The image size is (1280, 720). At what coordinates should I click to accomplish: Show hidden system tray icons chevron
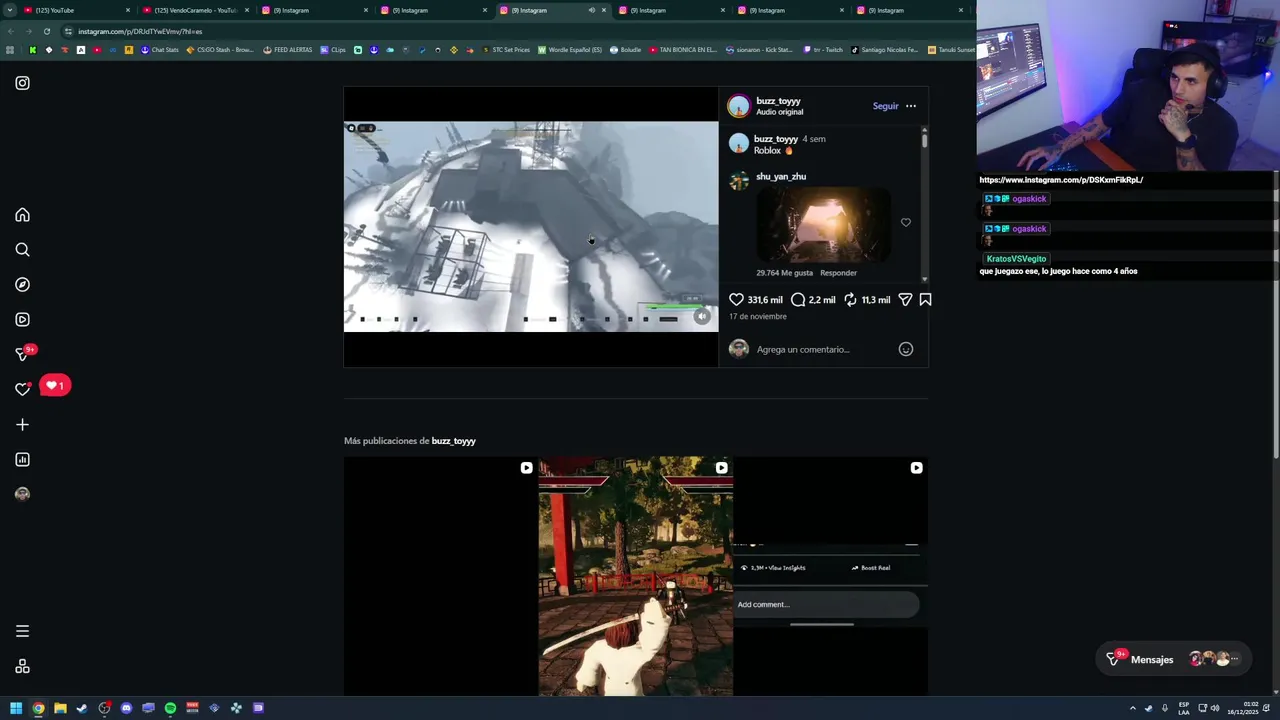coord(1133,708)
